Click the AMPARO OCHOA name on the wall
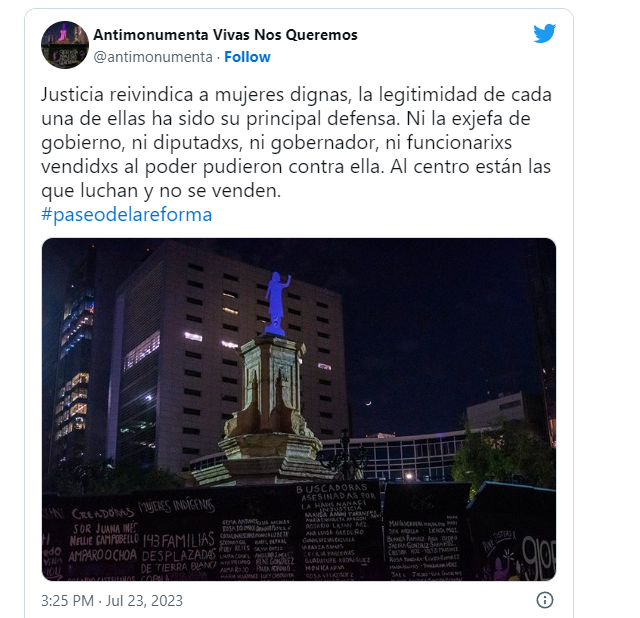The height and width of the screenshot is (618, 640). click(x=102, y=555)
